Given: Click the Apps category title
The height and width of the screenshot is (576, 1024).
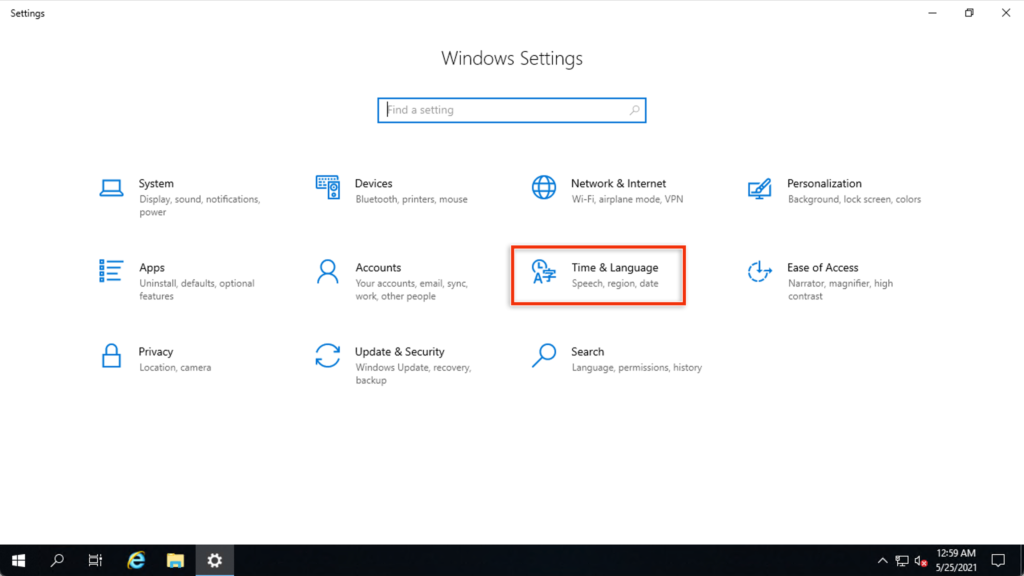Looking at the screenshot, I should [x=152, y=268].
